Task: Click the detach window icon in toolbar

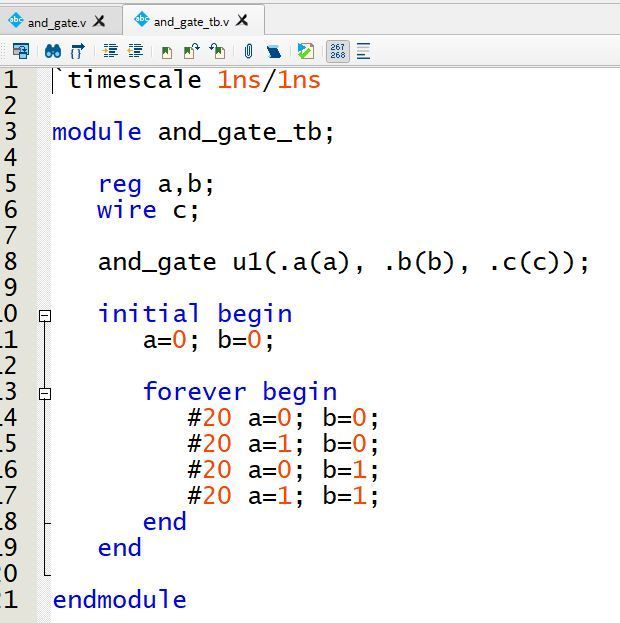Action: [21, 51]
